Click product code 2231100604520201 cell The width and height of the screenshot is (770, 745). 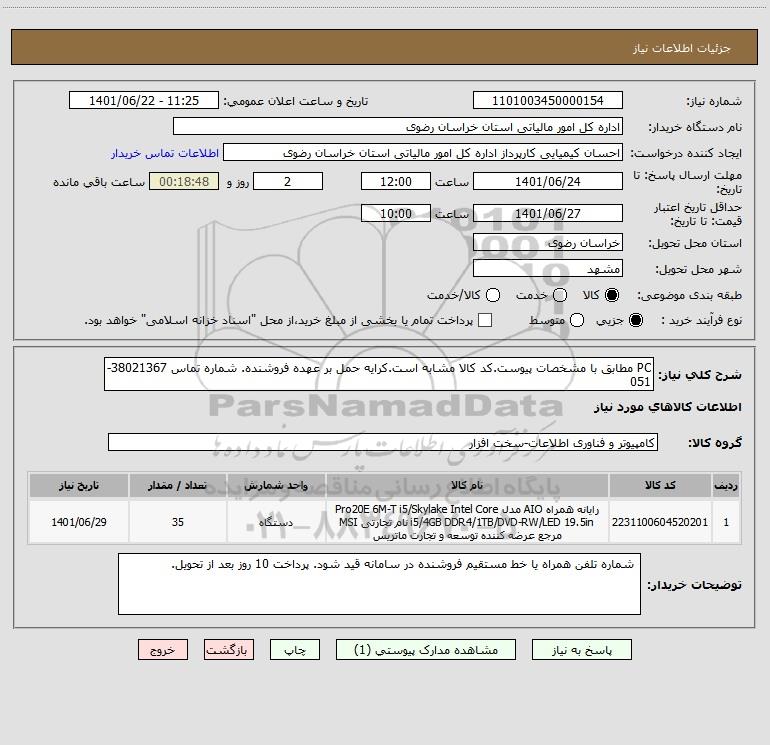click(660, 522)
